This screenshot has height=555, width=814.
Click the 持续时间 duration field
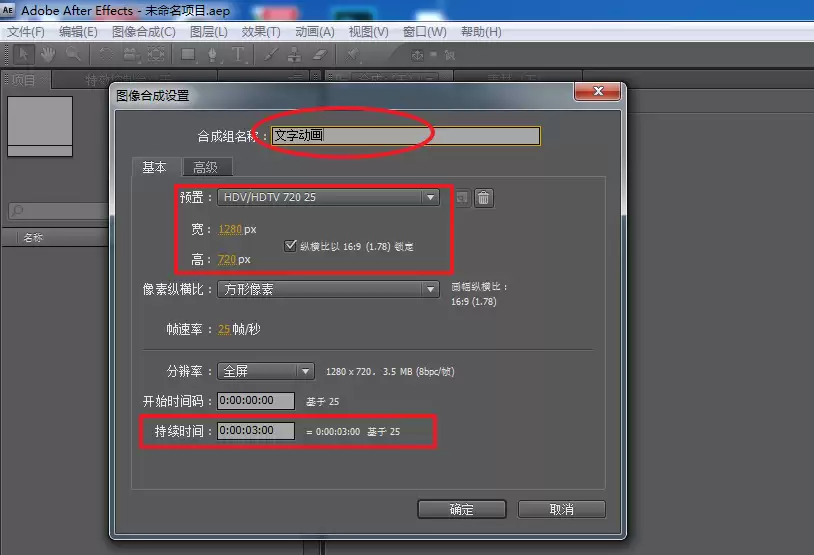click(x=256, y=430)
